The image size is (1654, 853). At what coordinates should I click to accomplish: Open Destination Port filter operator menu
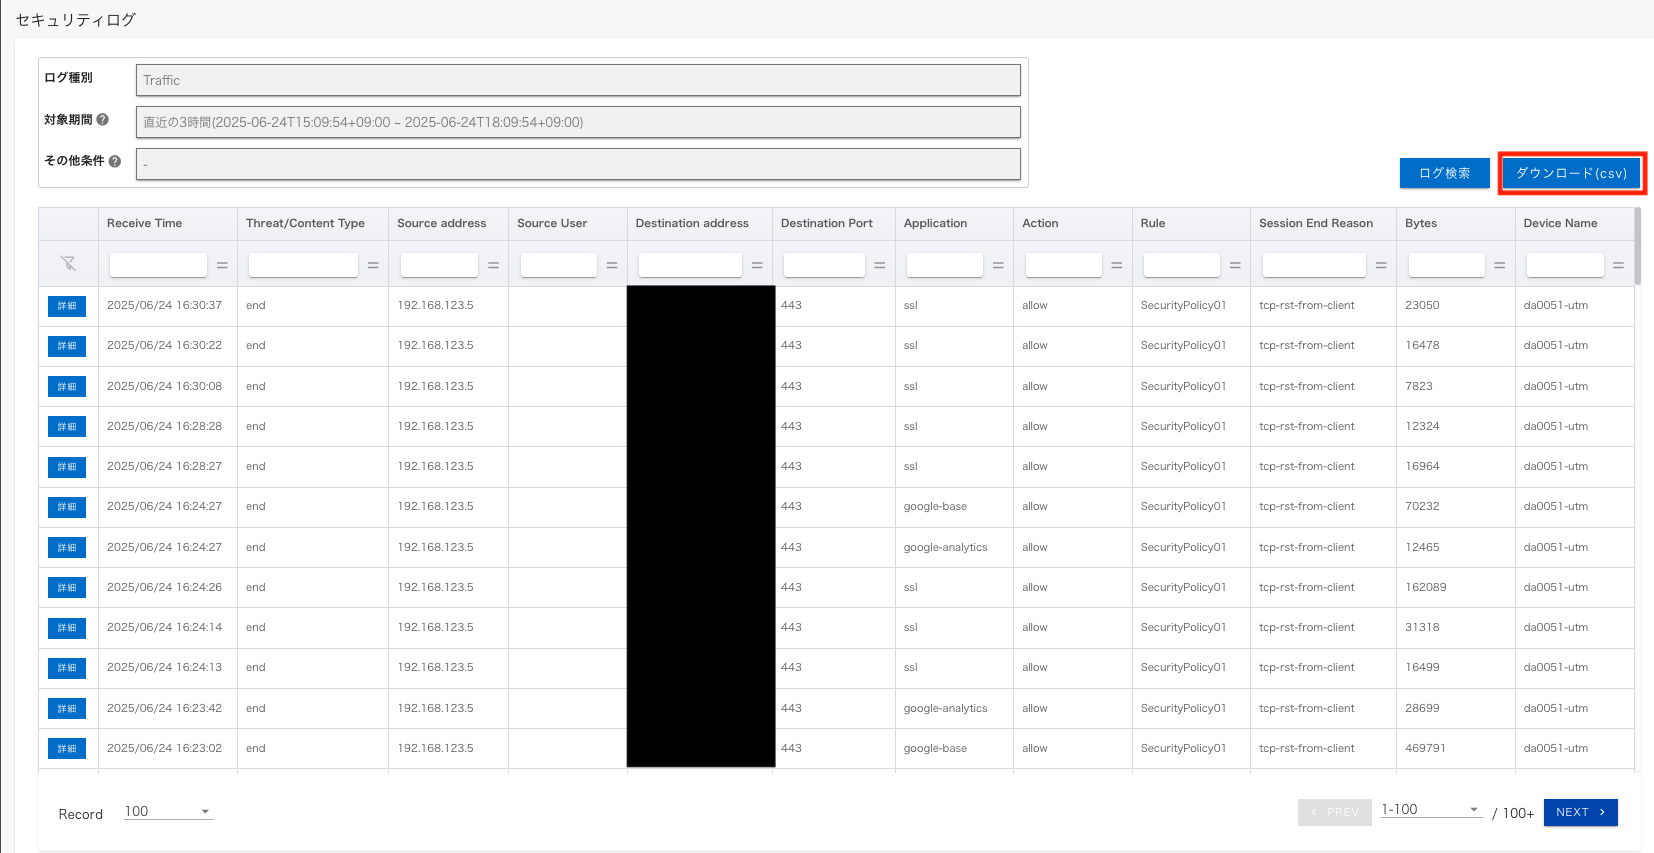coord(880,265)
